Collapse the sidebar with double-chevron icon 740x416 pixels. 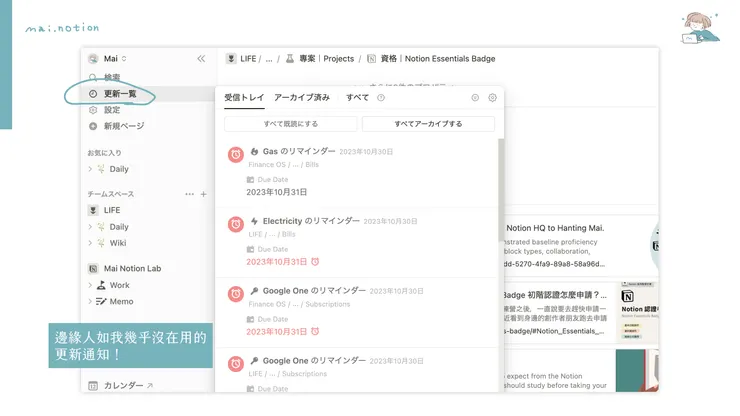click(x=201, y=59)
